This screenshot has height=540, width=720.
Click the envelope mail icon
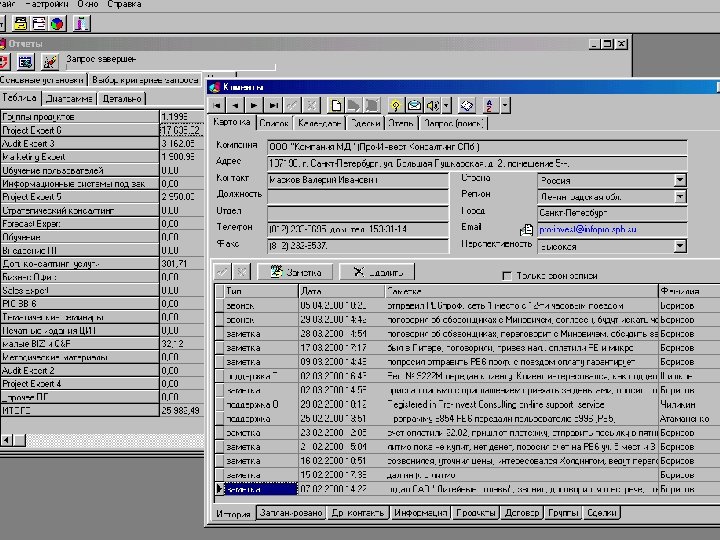(x=413, y=105)
